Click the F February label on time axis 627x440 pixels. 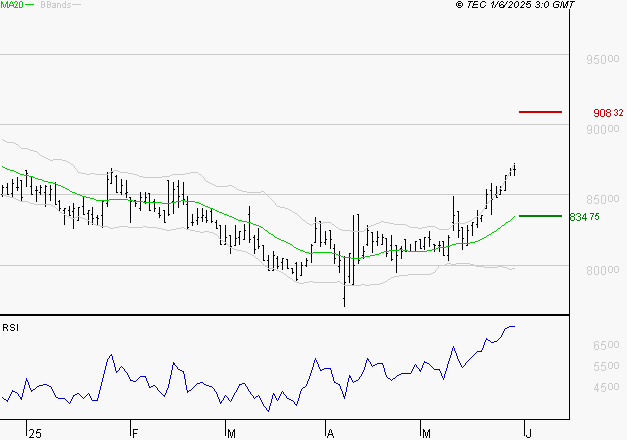tap(135, 434)
